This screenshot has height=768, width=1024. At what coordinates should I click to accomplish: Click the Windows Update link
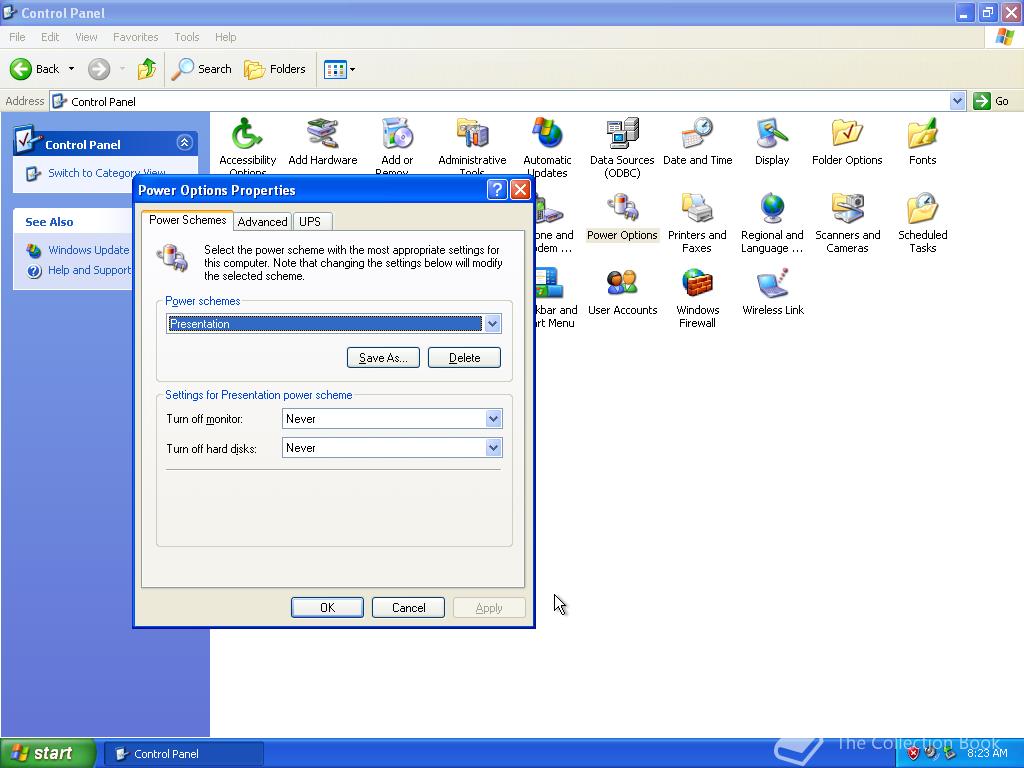pos(88,249)
